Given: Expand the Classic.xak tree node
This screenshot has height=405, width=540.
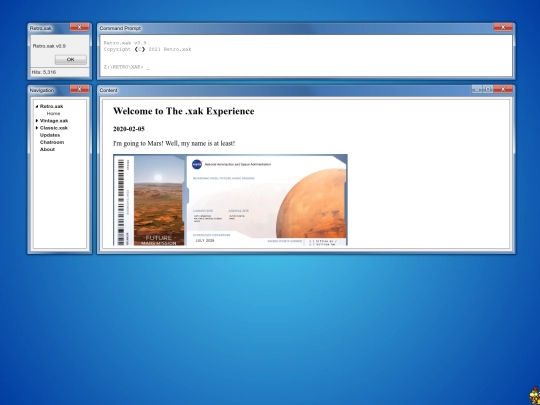Looking at the screenshot, I should [x=37, y=128].
